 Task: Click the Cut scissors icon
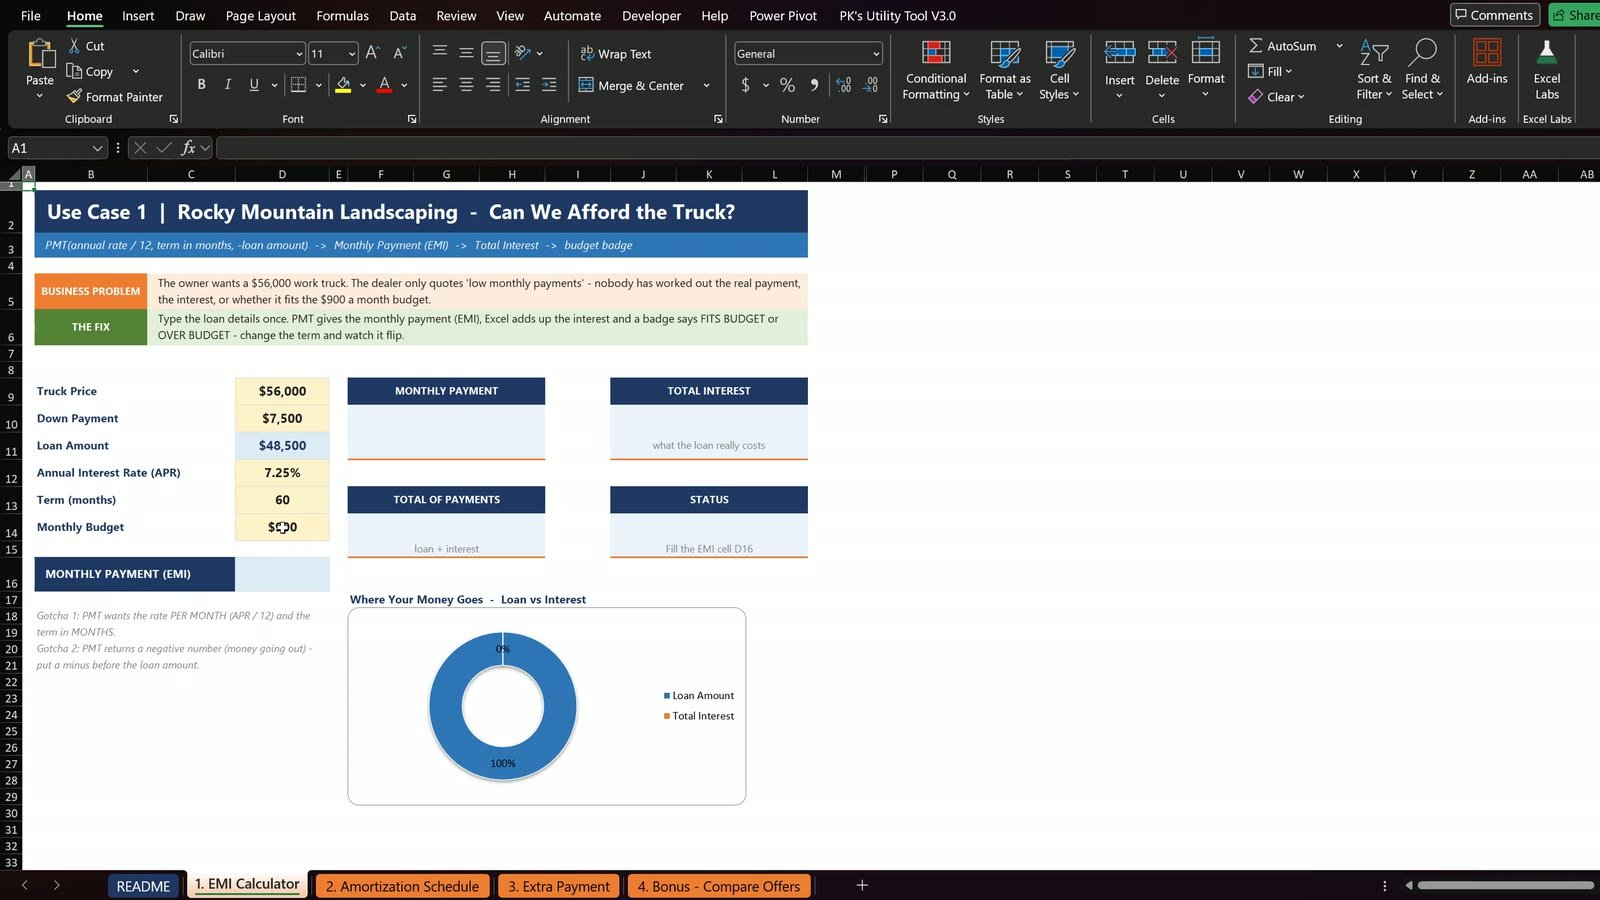point(74,46)
